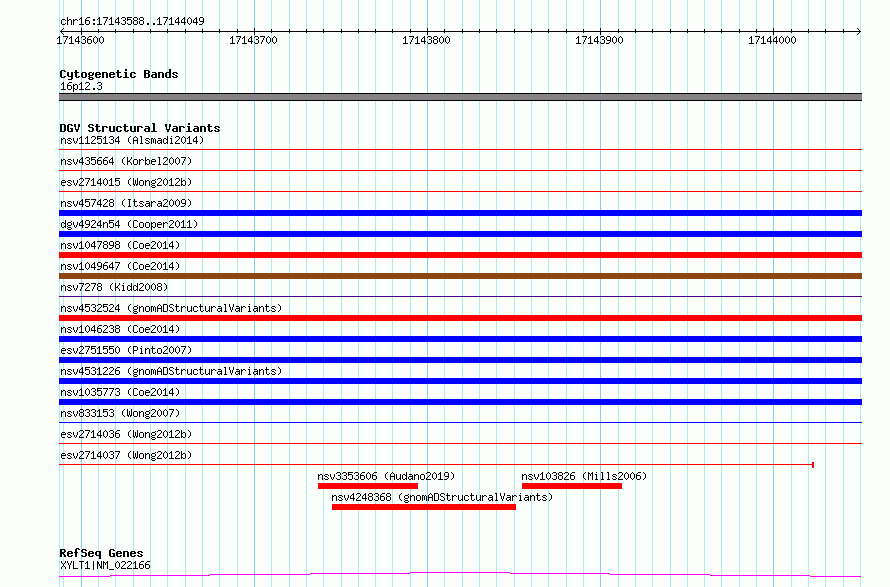This screenshot has width=890, height=587.
Task: Click the DGV Structural Variants track title
Action: [x=140, y=128]
